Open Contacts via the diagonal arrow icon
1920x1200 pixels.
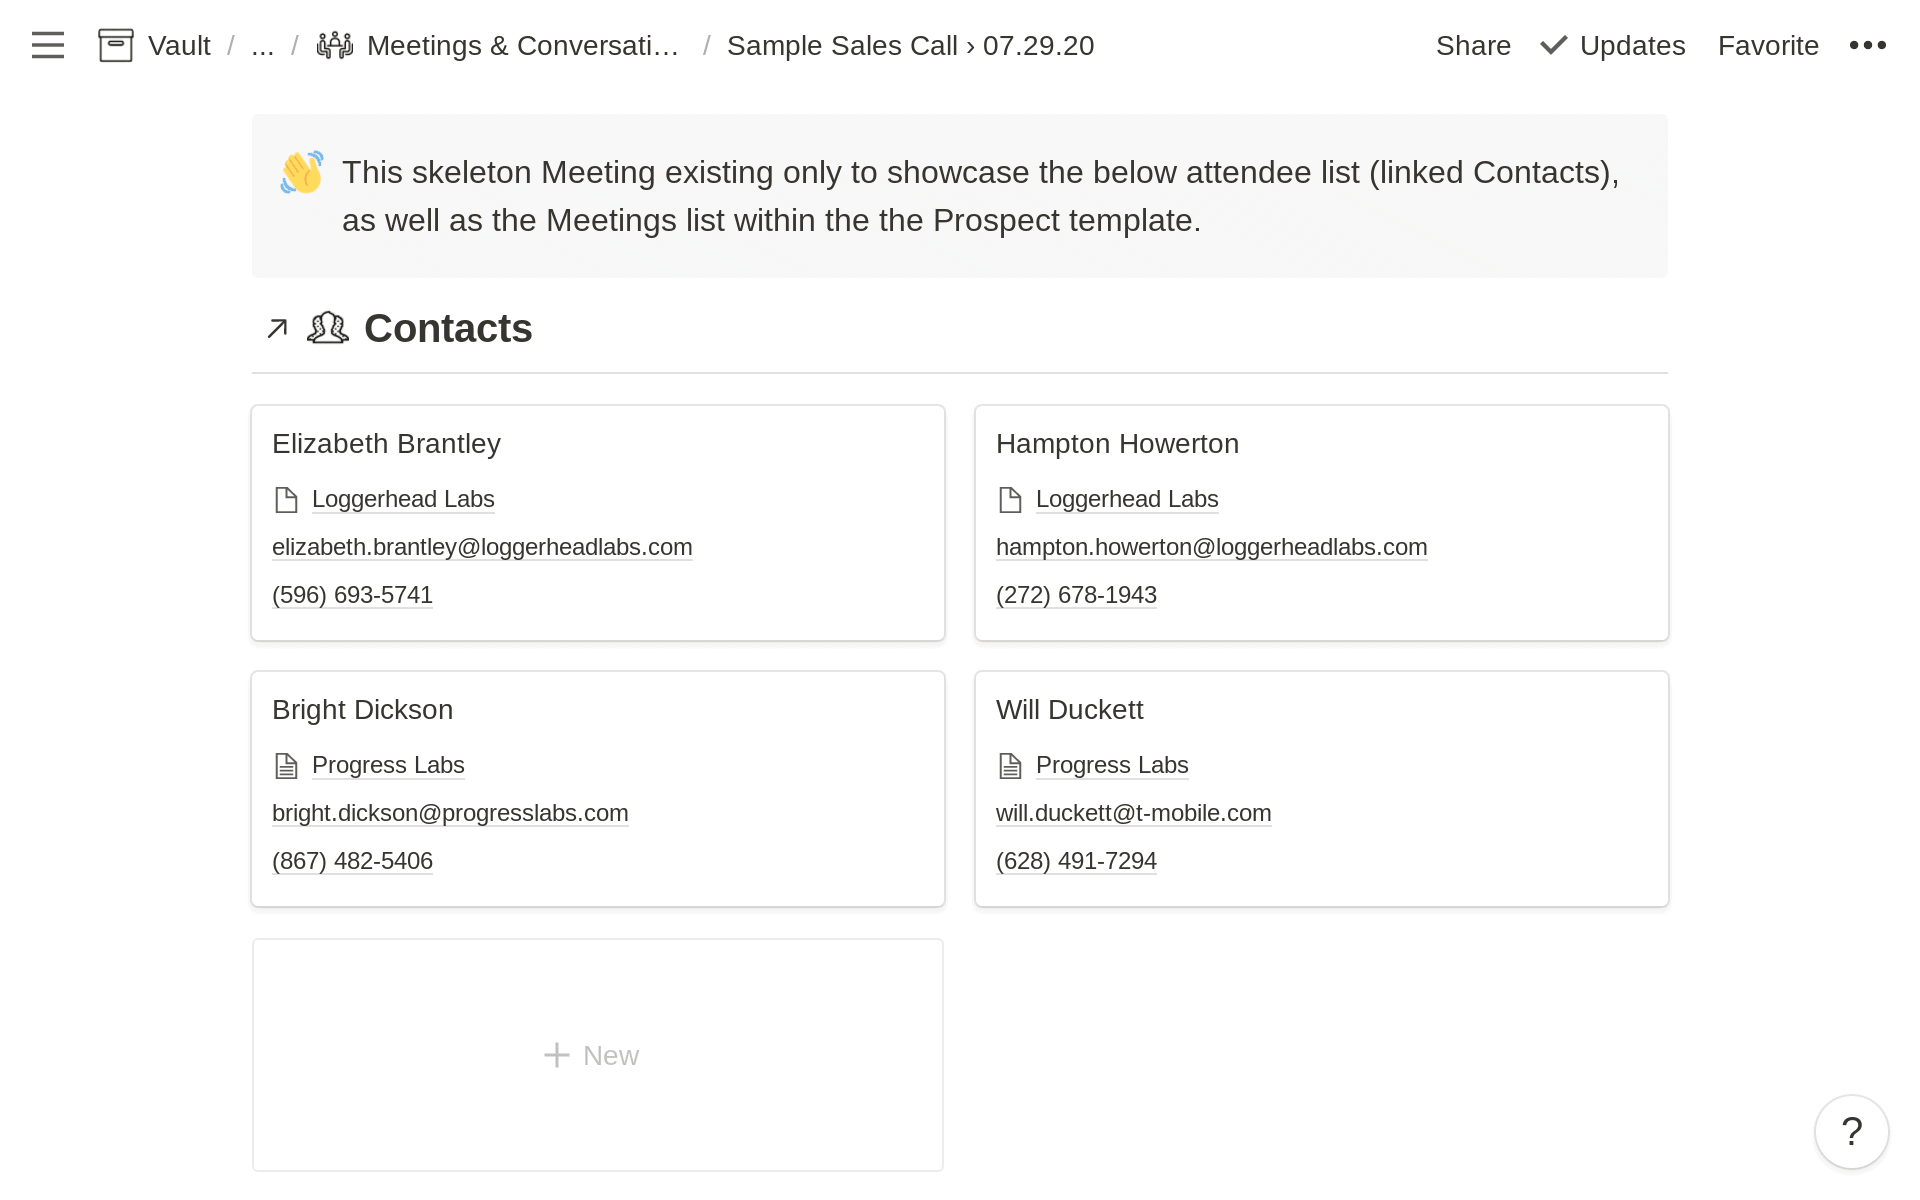point(277,328)
